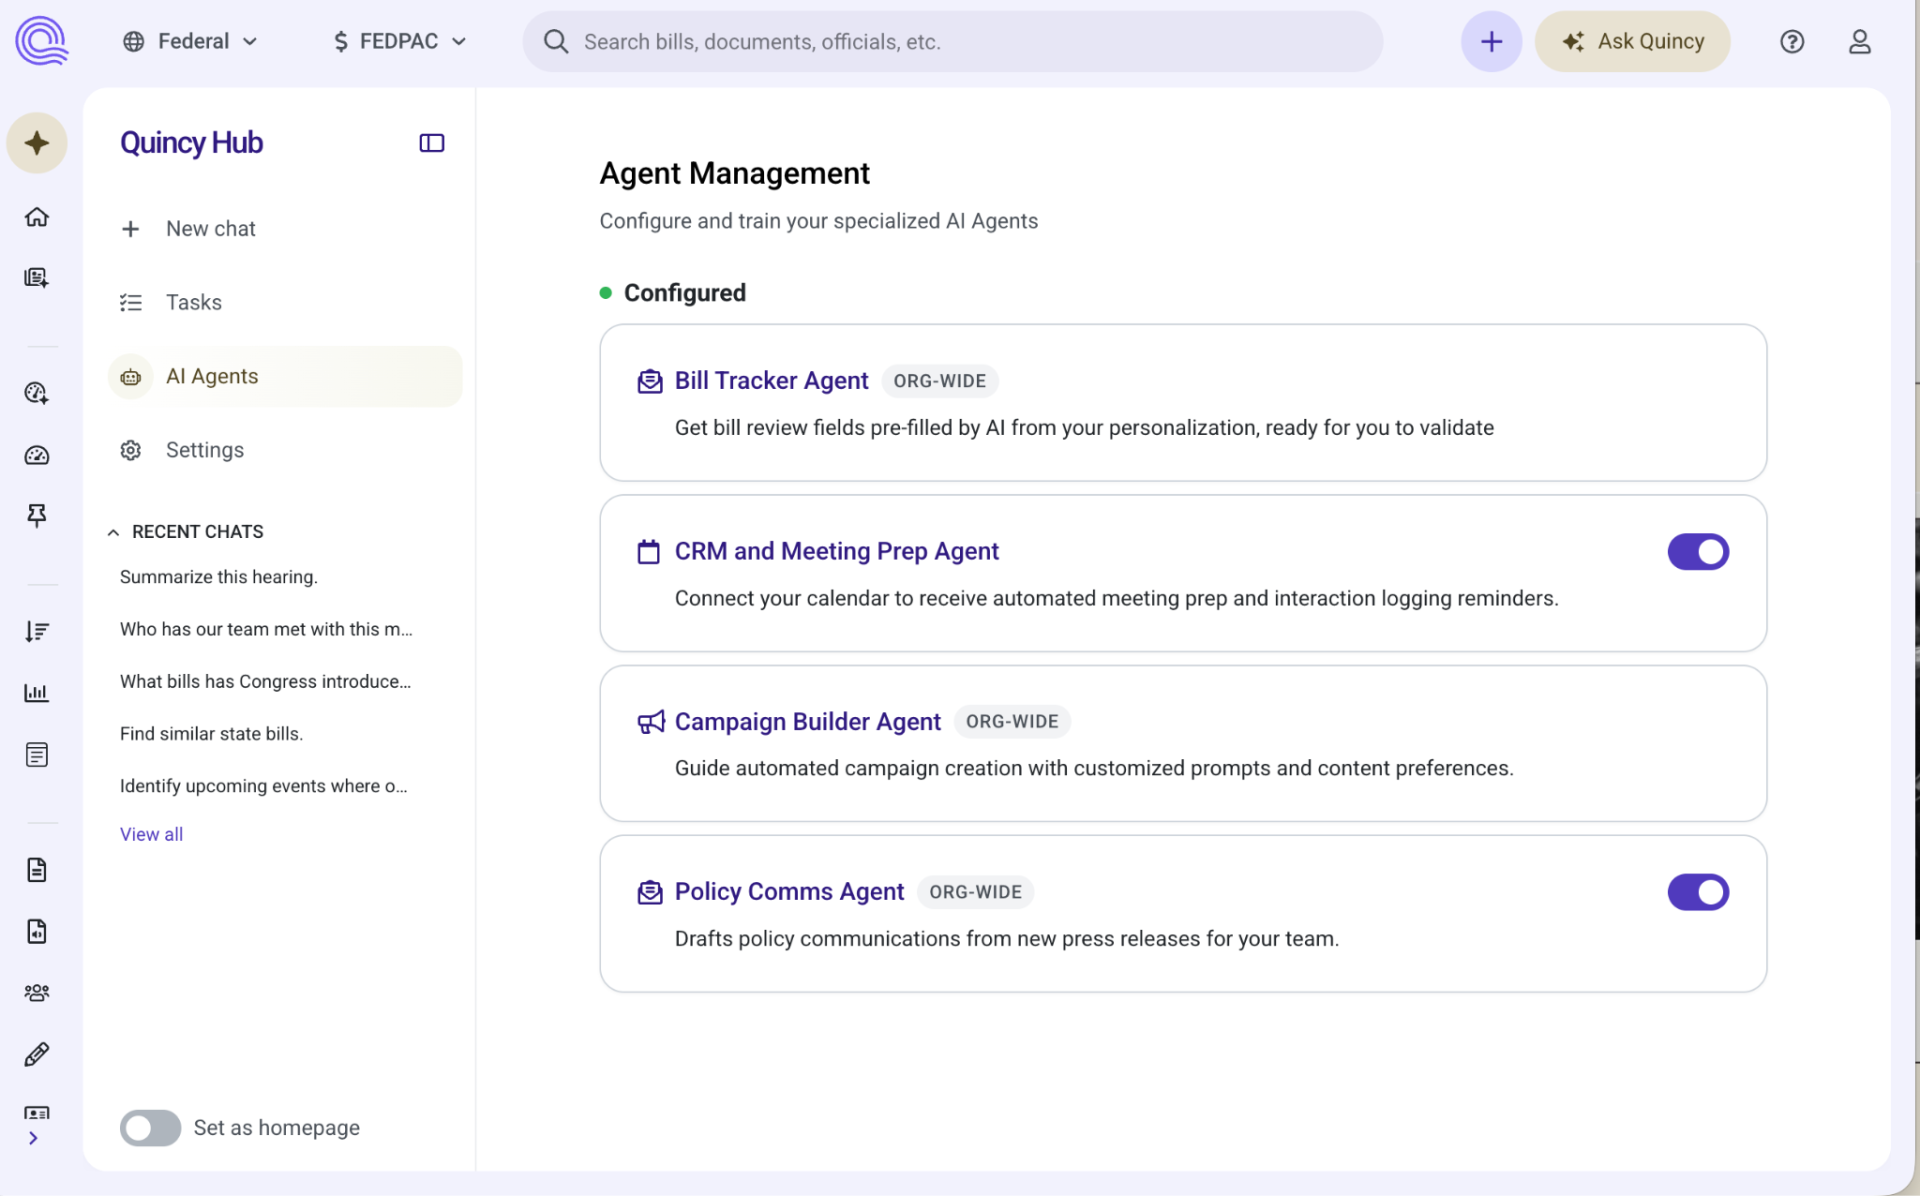Open the people group icon in left rail
Screen dimensions: 1920x1196
coord(37,993)
